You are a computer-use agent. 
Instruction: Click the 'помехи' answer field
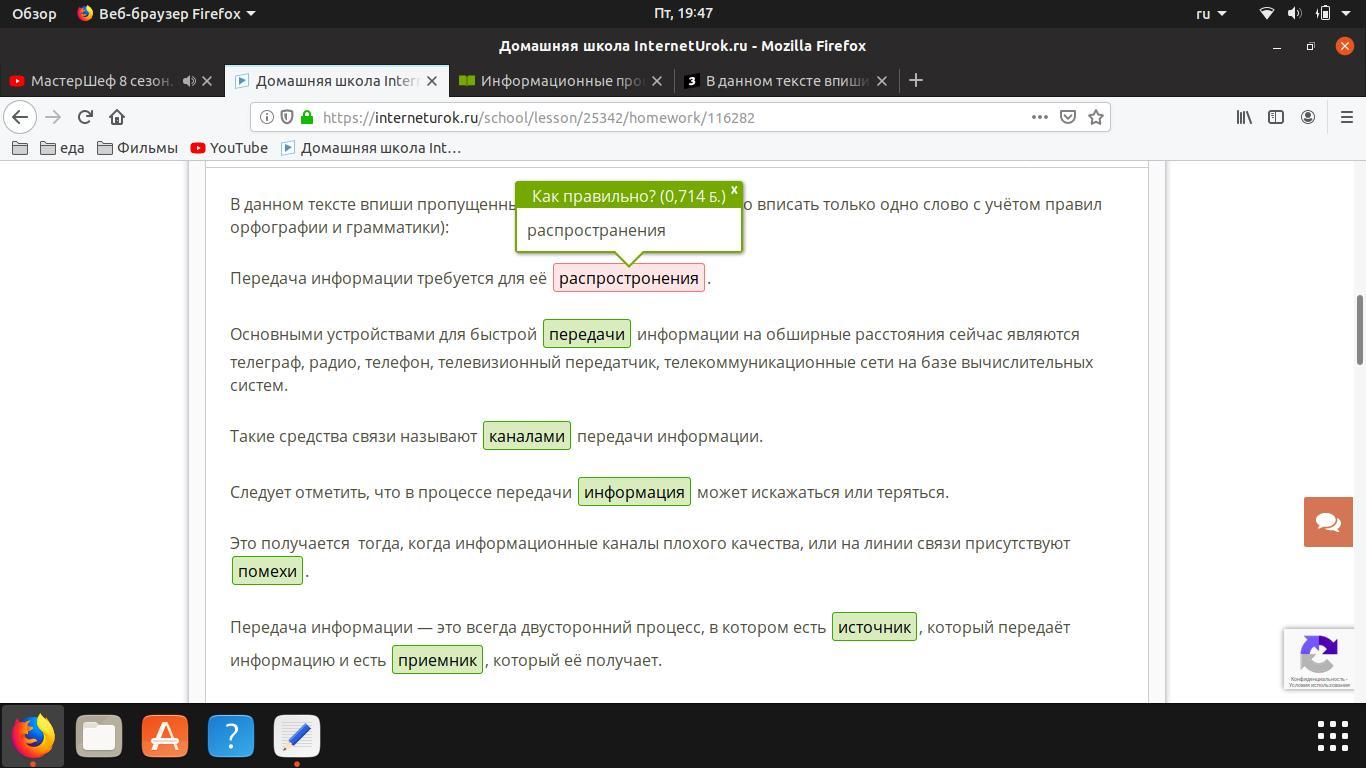[267, 571]
